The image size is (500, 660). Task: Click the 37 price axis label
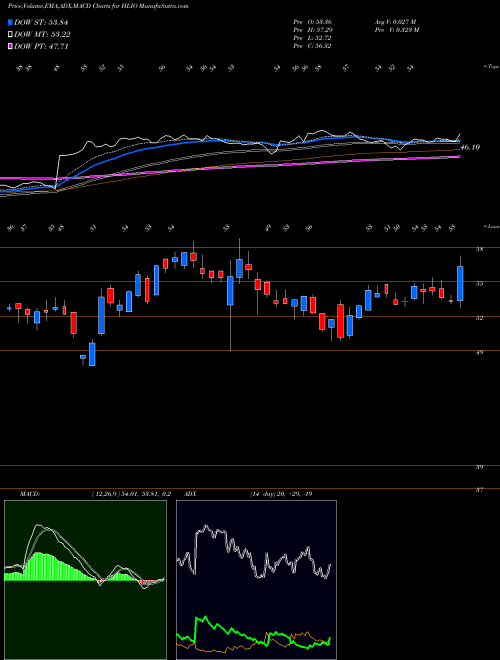479,490
